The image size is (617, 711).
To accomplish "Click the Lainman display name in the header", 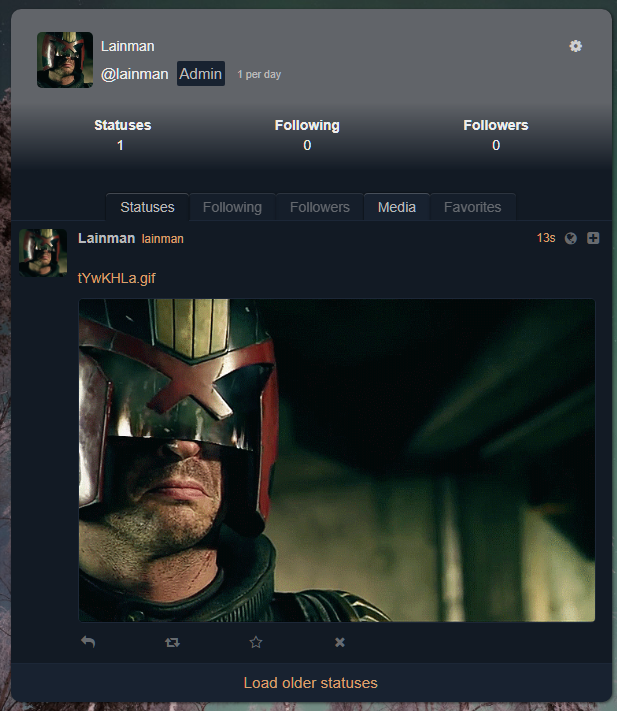I will [127, 46].
